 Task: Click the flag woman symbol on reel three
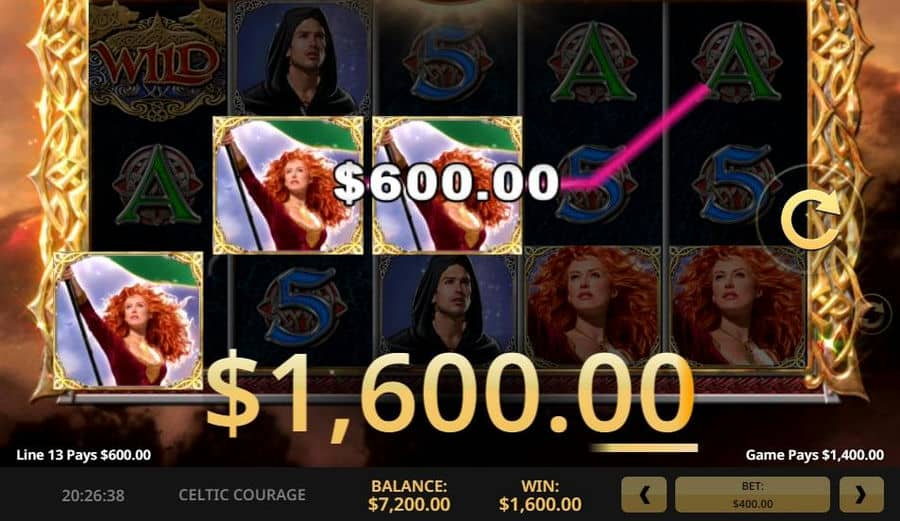tap(448, 185)
